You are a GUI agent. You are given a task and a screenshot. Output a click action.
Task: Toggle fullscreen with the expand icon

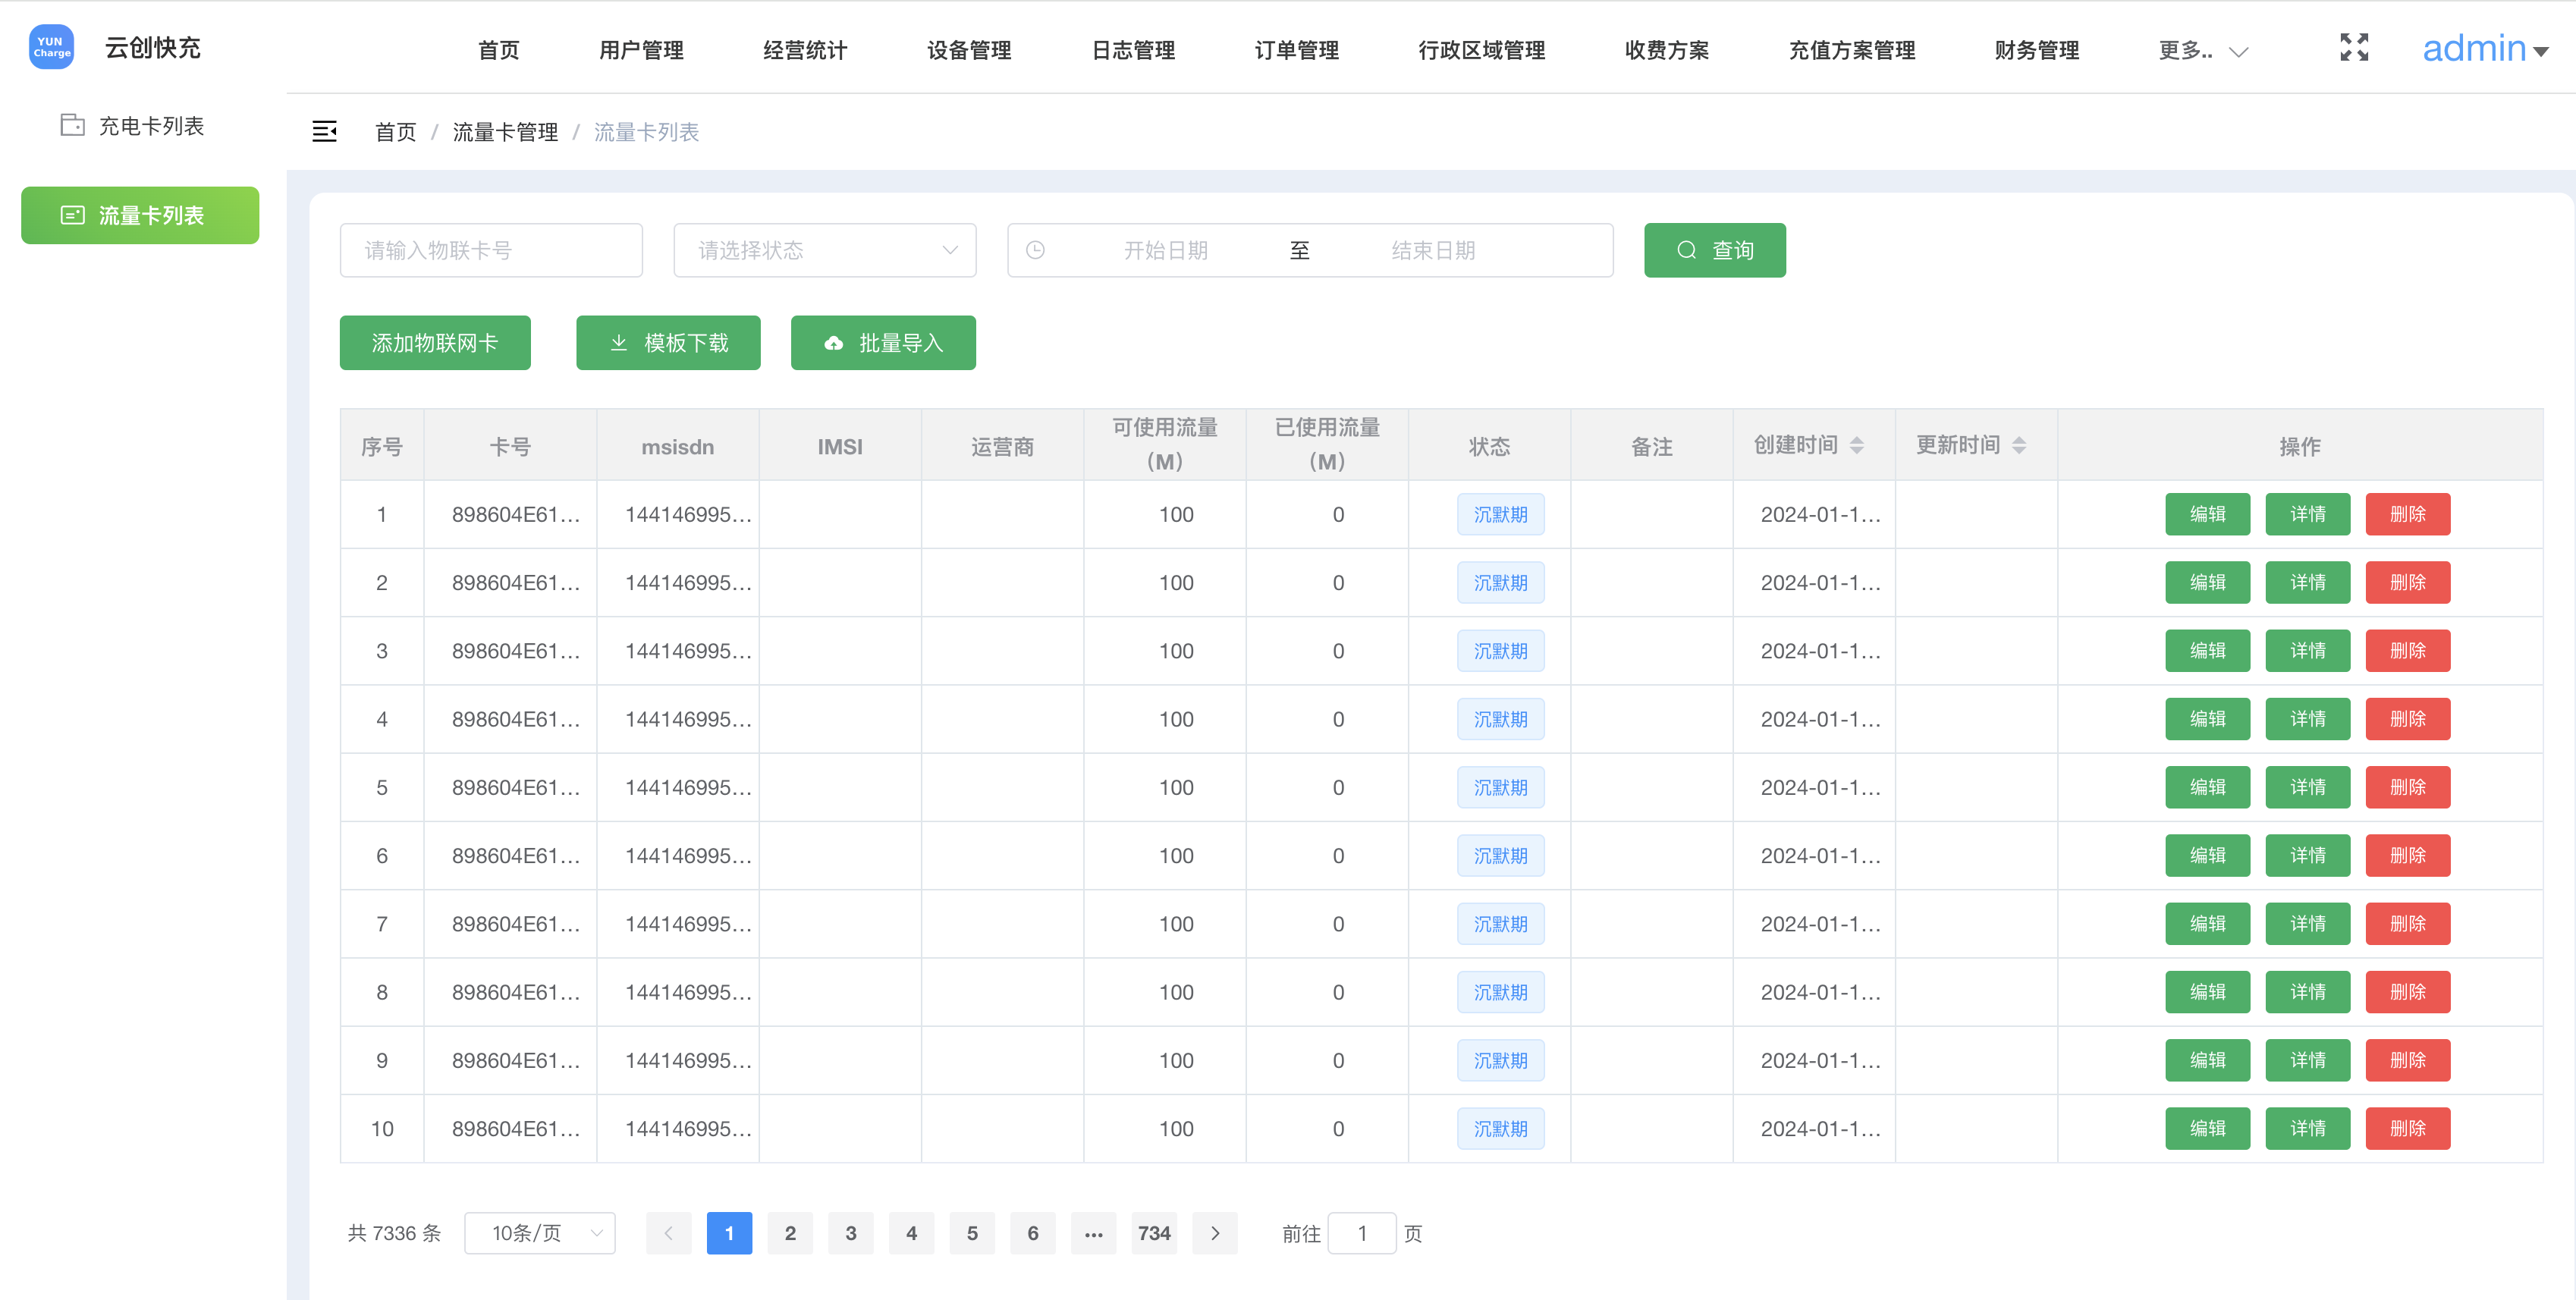point(2354,47)
